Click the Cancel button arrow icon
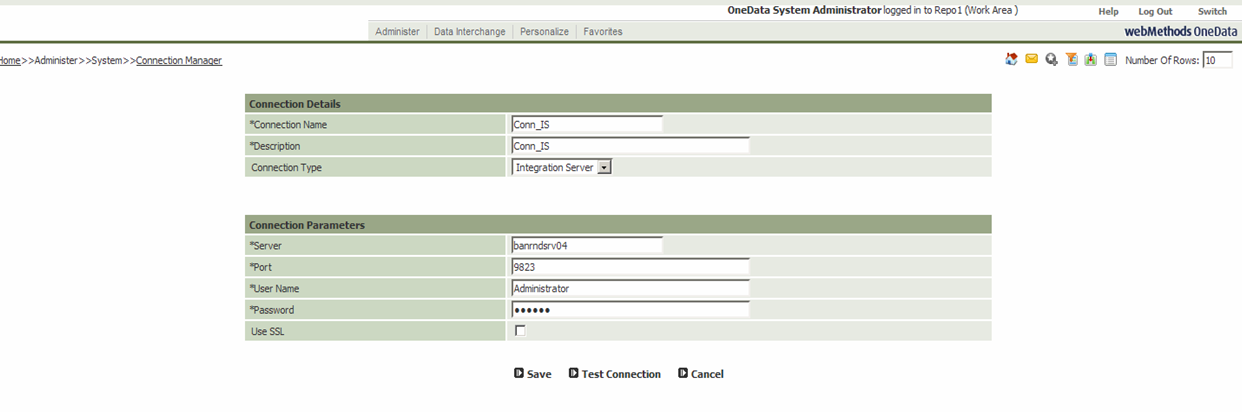 683,373
